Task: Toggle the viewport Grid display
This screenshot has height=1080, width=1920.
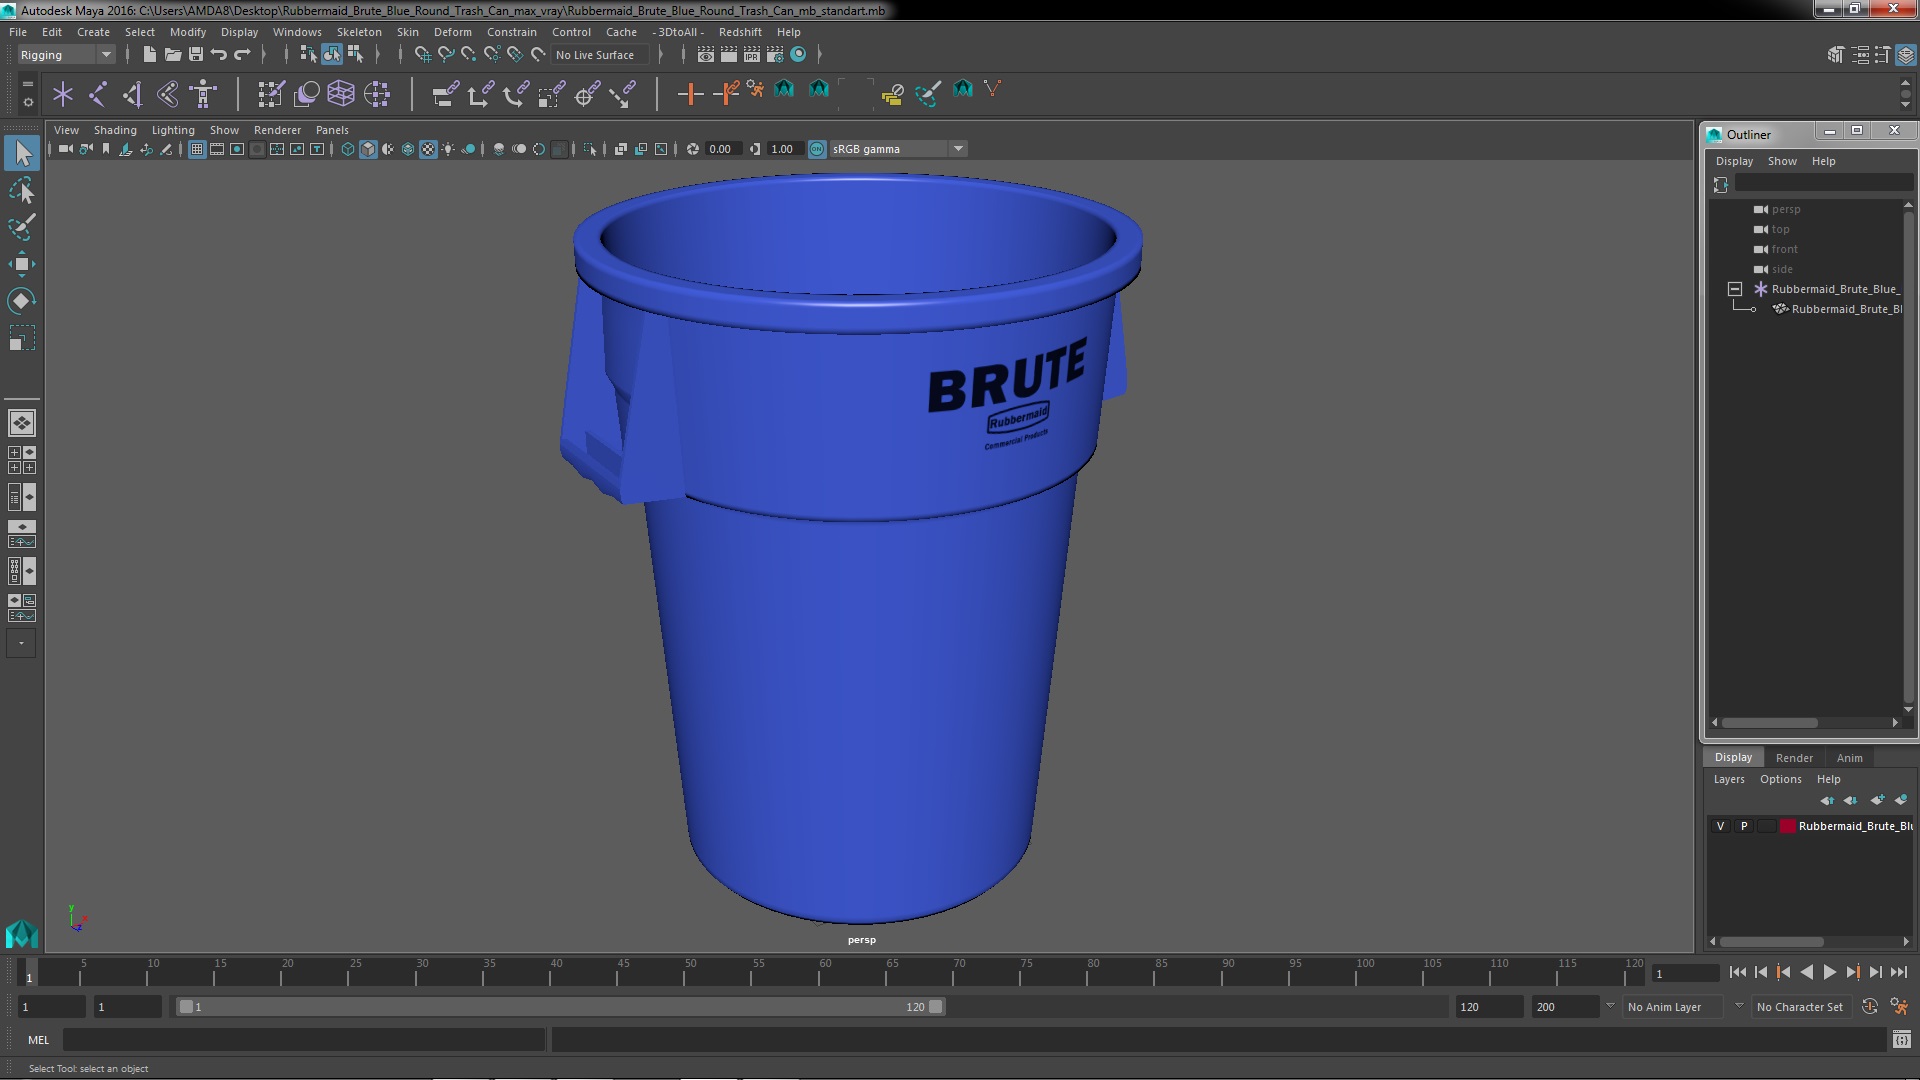Action: 197,149
